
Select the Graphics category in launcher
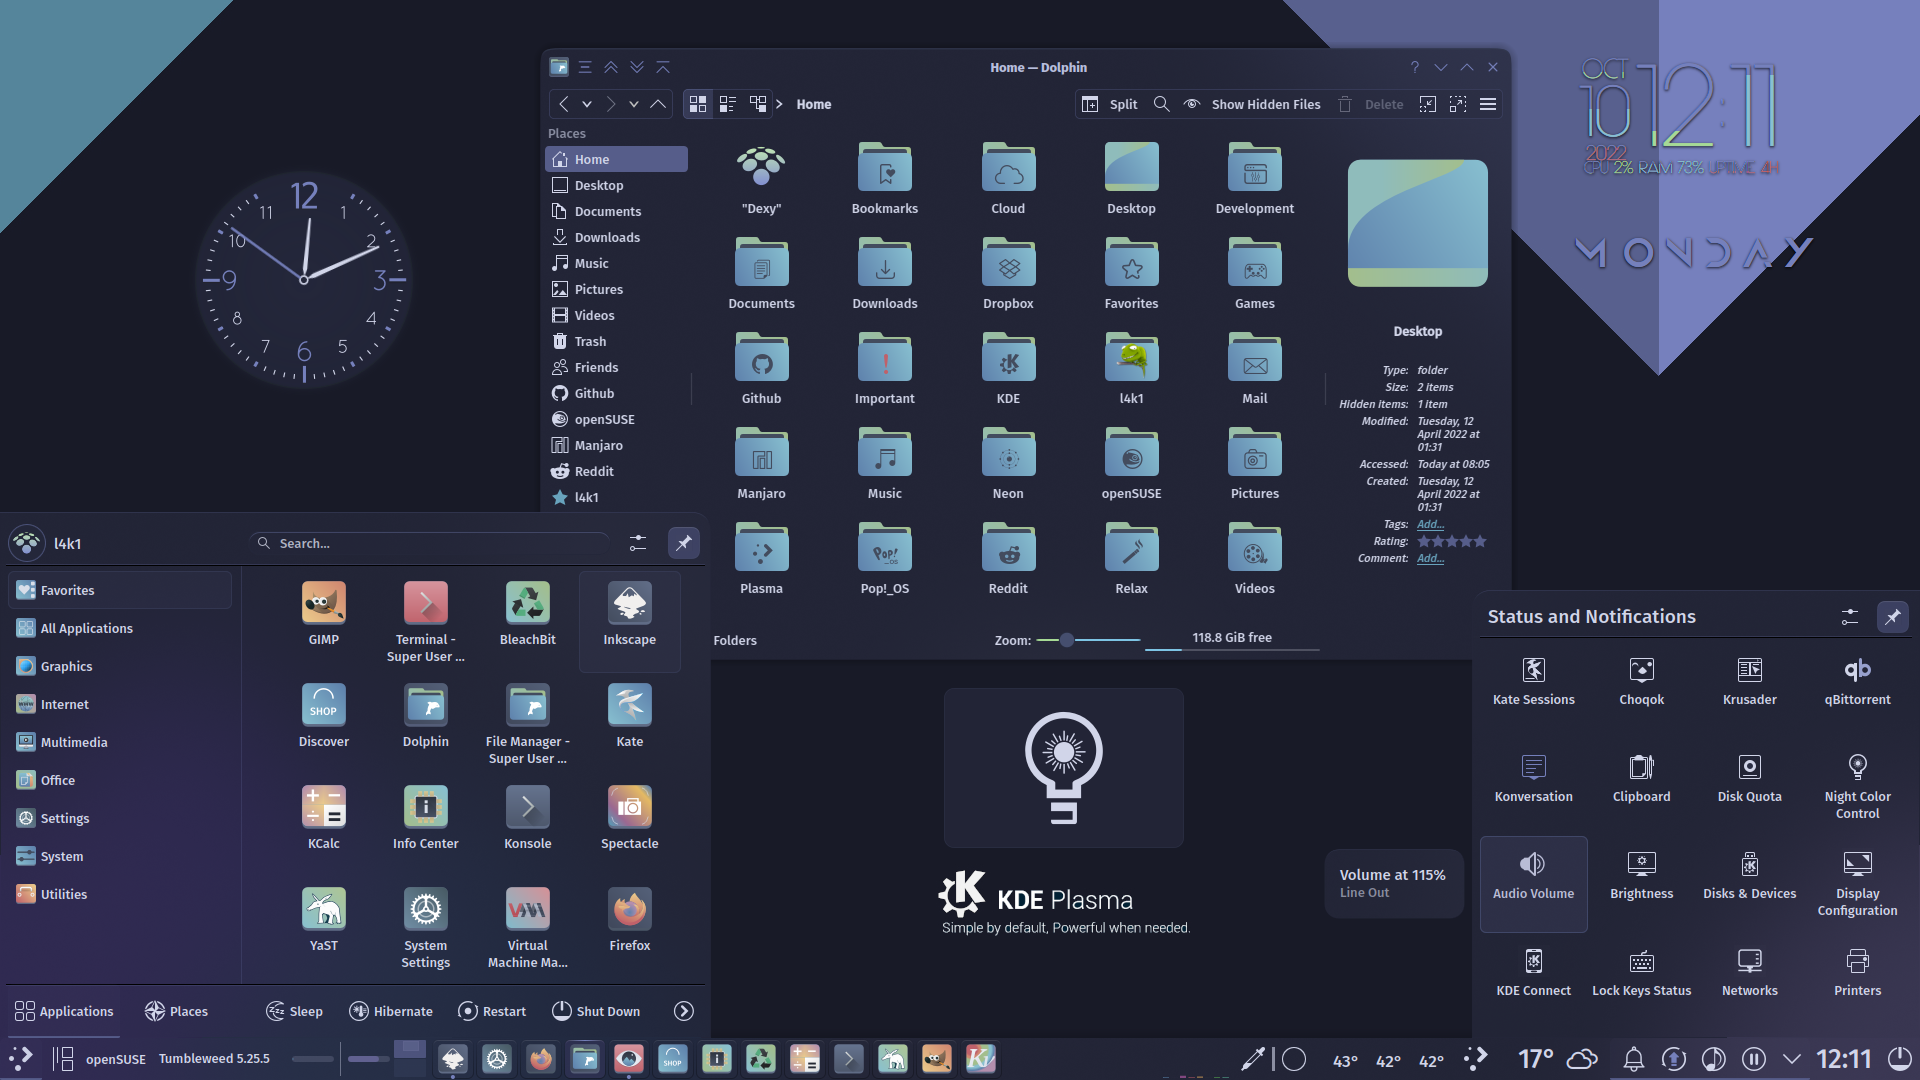[120, 666]
